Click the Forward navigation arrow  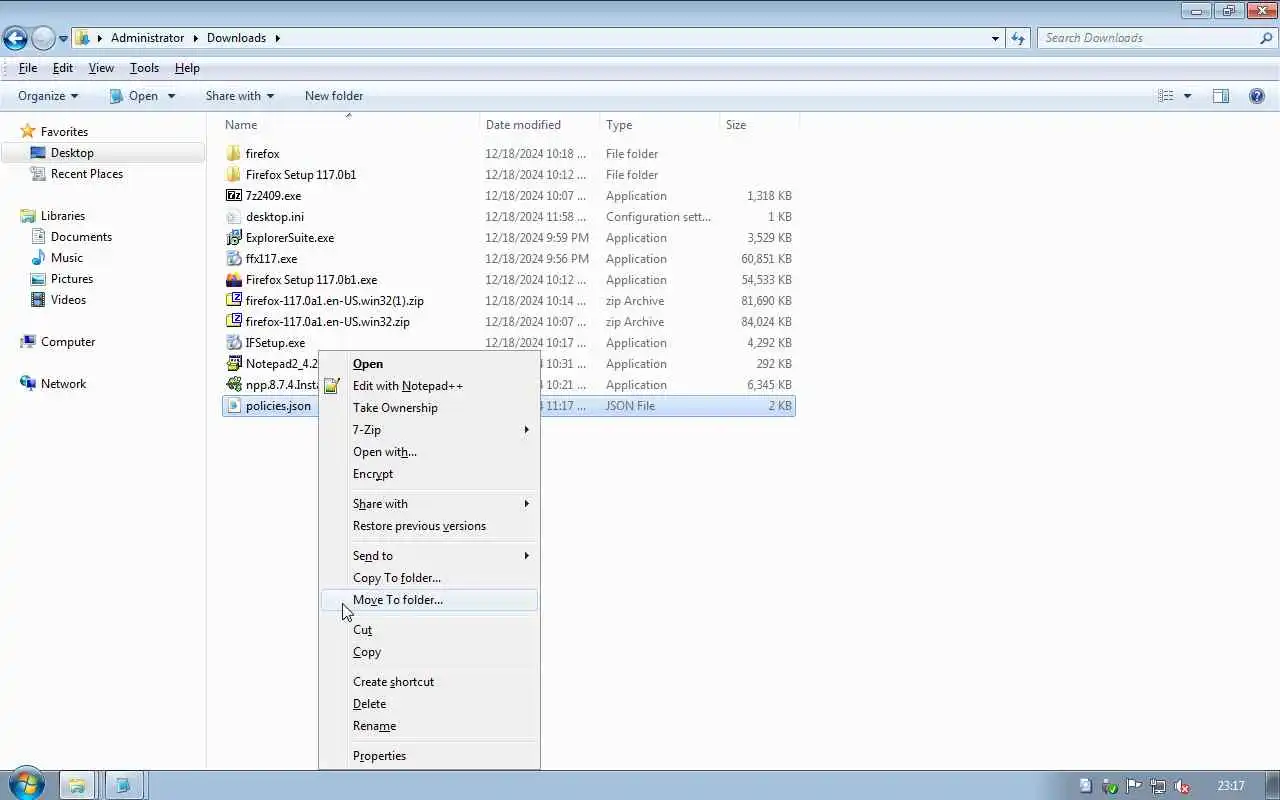click(43, 38)
